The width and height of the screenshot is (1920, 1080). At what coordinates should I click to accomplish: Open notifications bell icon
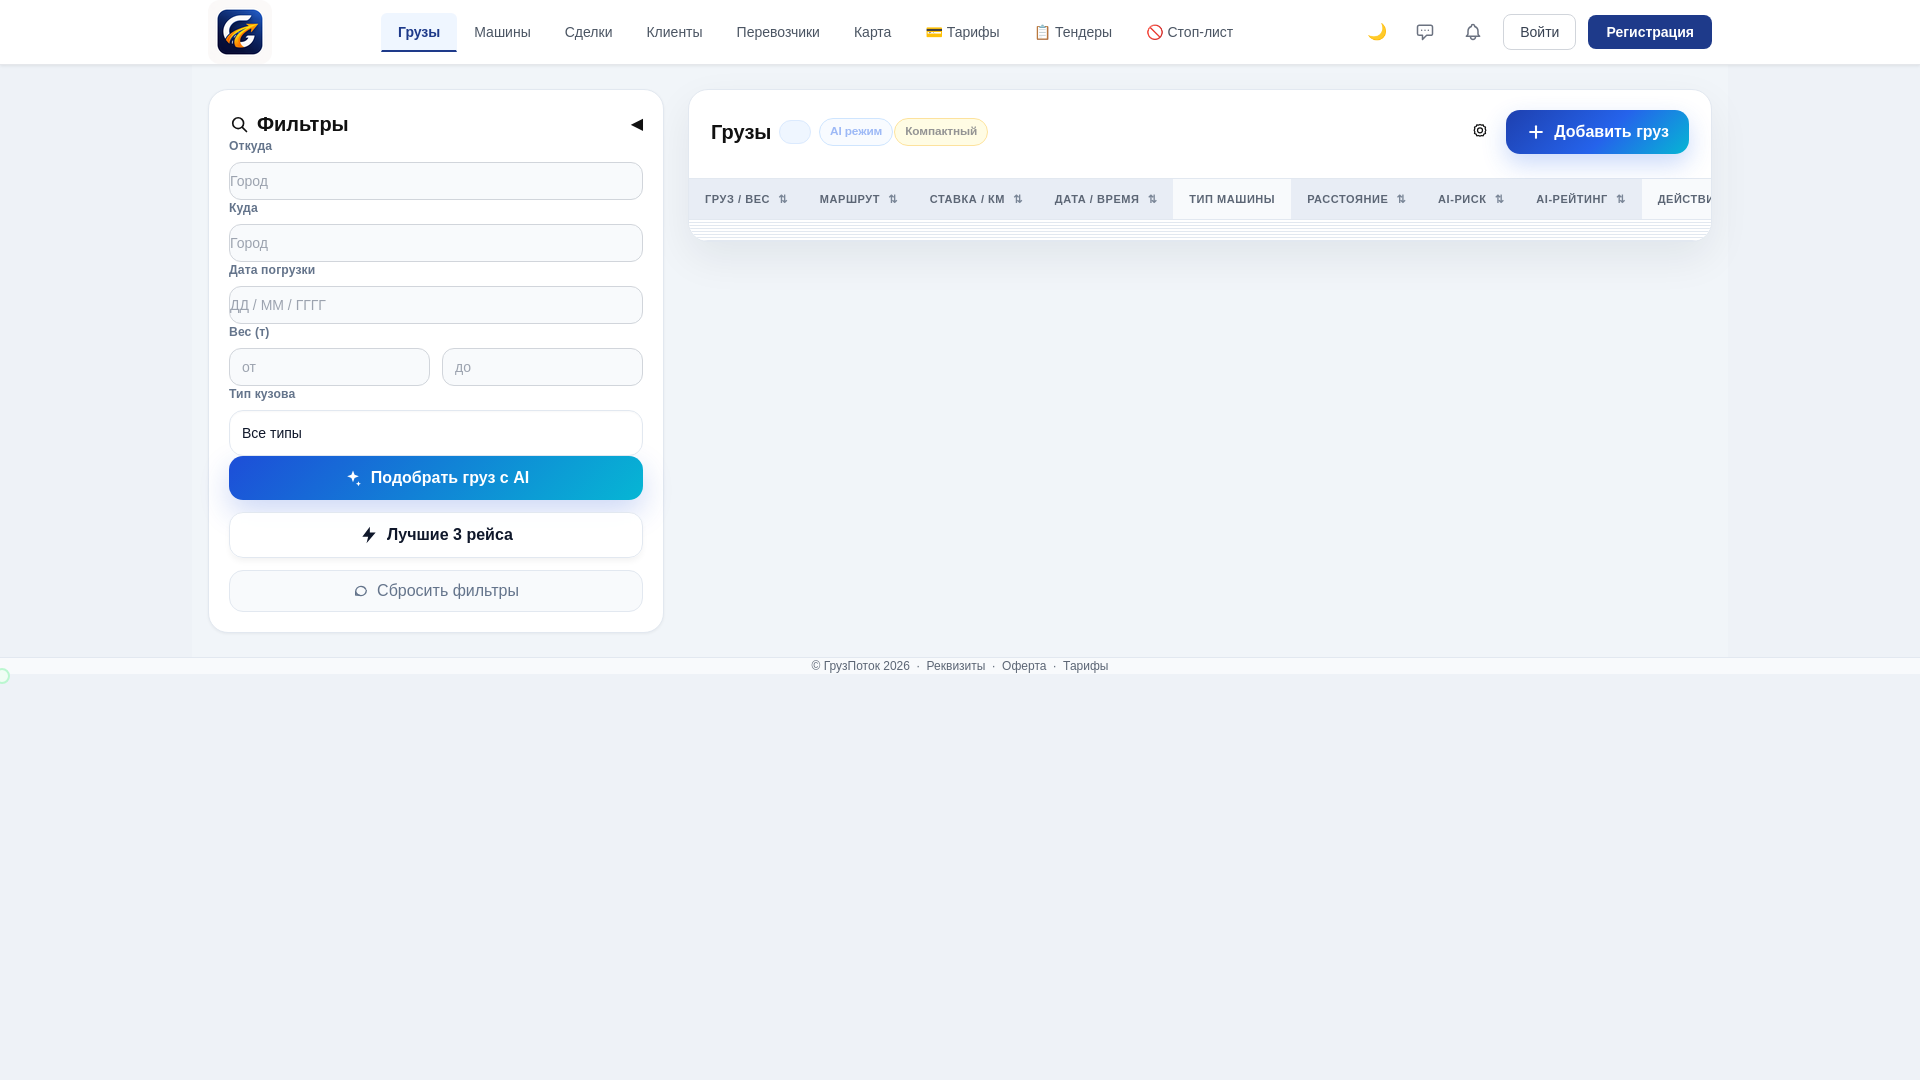point(1473,32)
